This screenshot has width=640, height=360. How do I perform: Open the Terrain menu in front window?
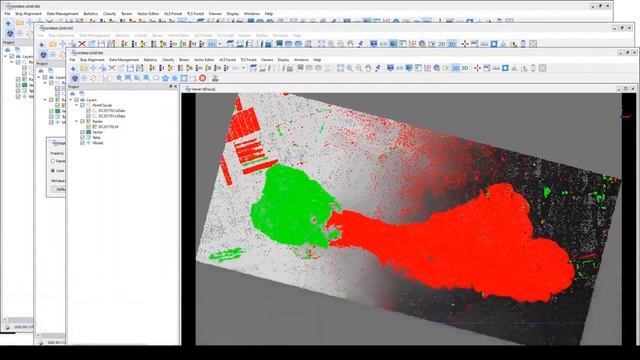click(184, 60)
